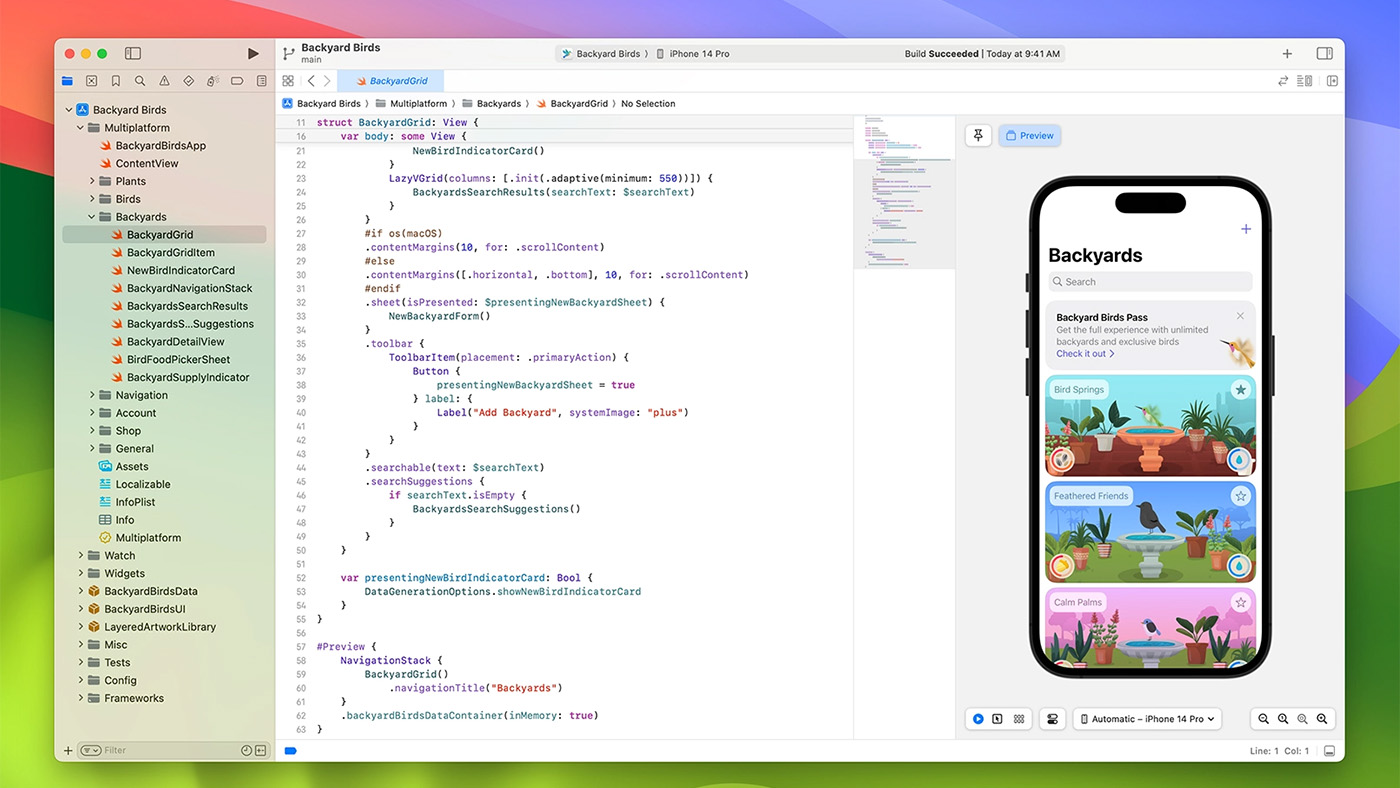Tap the Check it out link
This screenshot has height=788, width=1400.
(x=1085, y=353)
